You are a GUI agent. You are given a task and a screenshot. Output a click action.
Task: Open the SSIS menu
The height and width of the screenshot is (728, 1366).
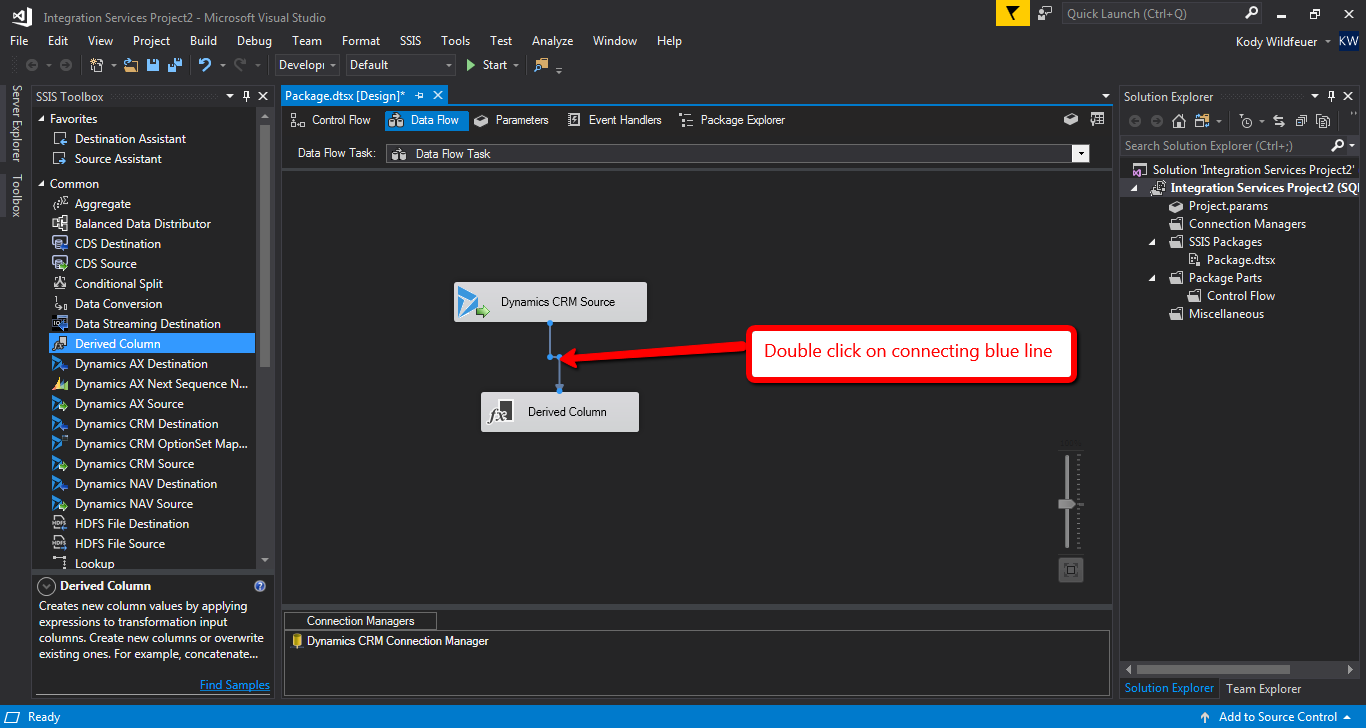pos(410,41)
